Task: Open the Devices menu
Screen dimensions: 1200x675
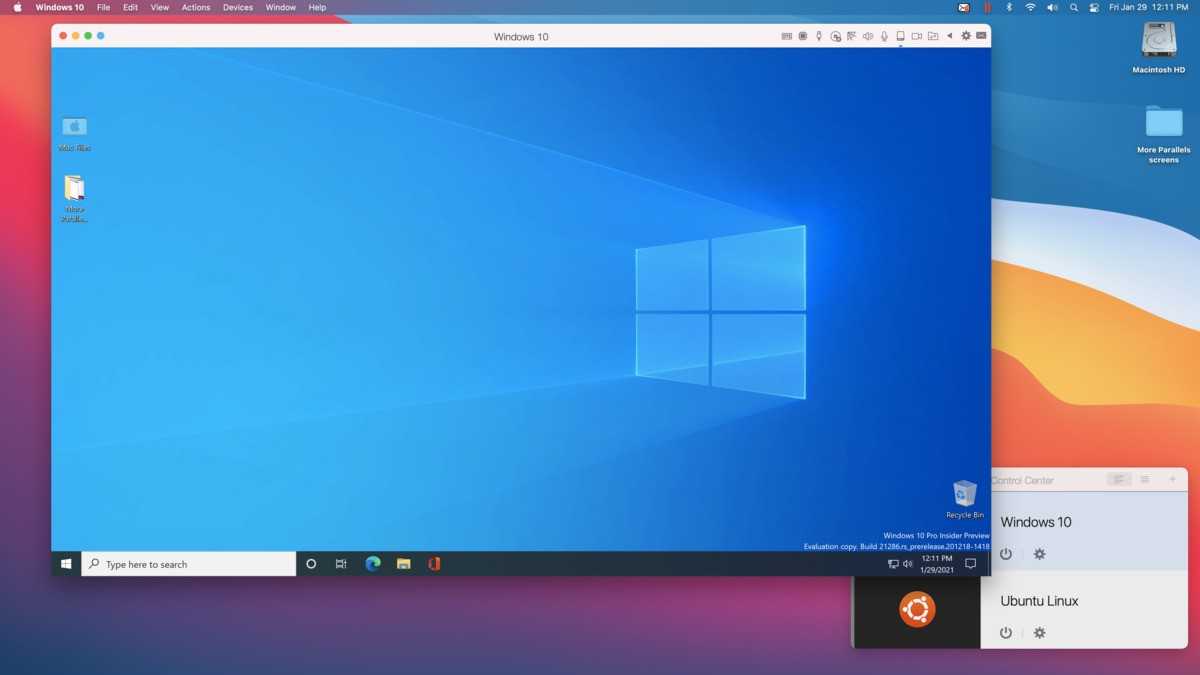Action: pos(237,7)
